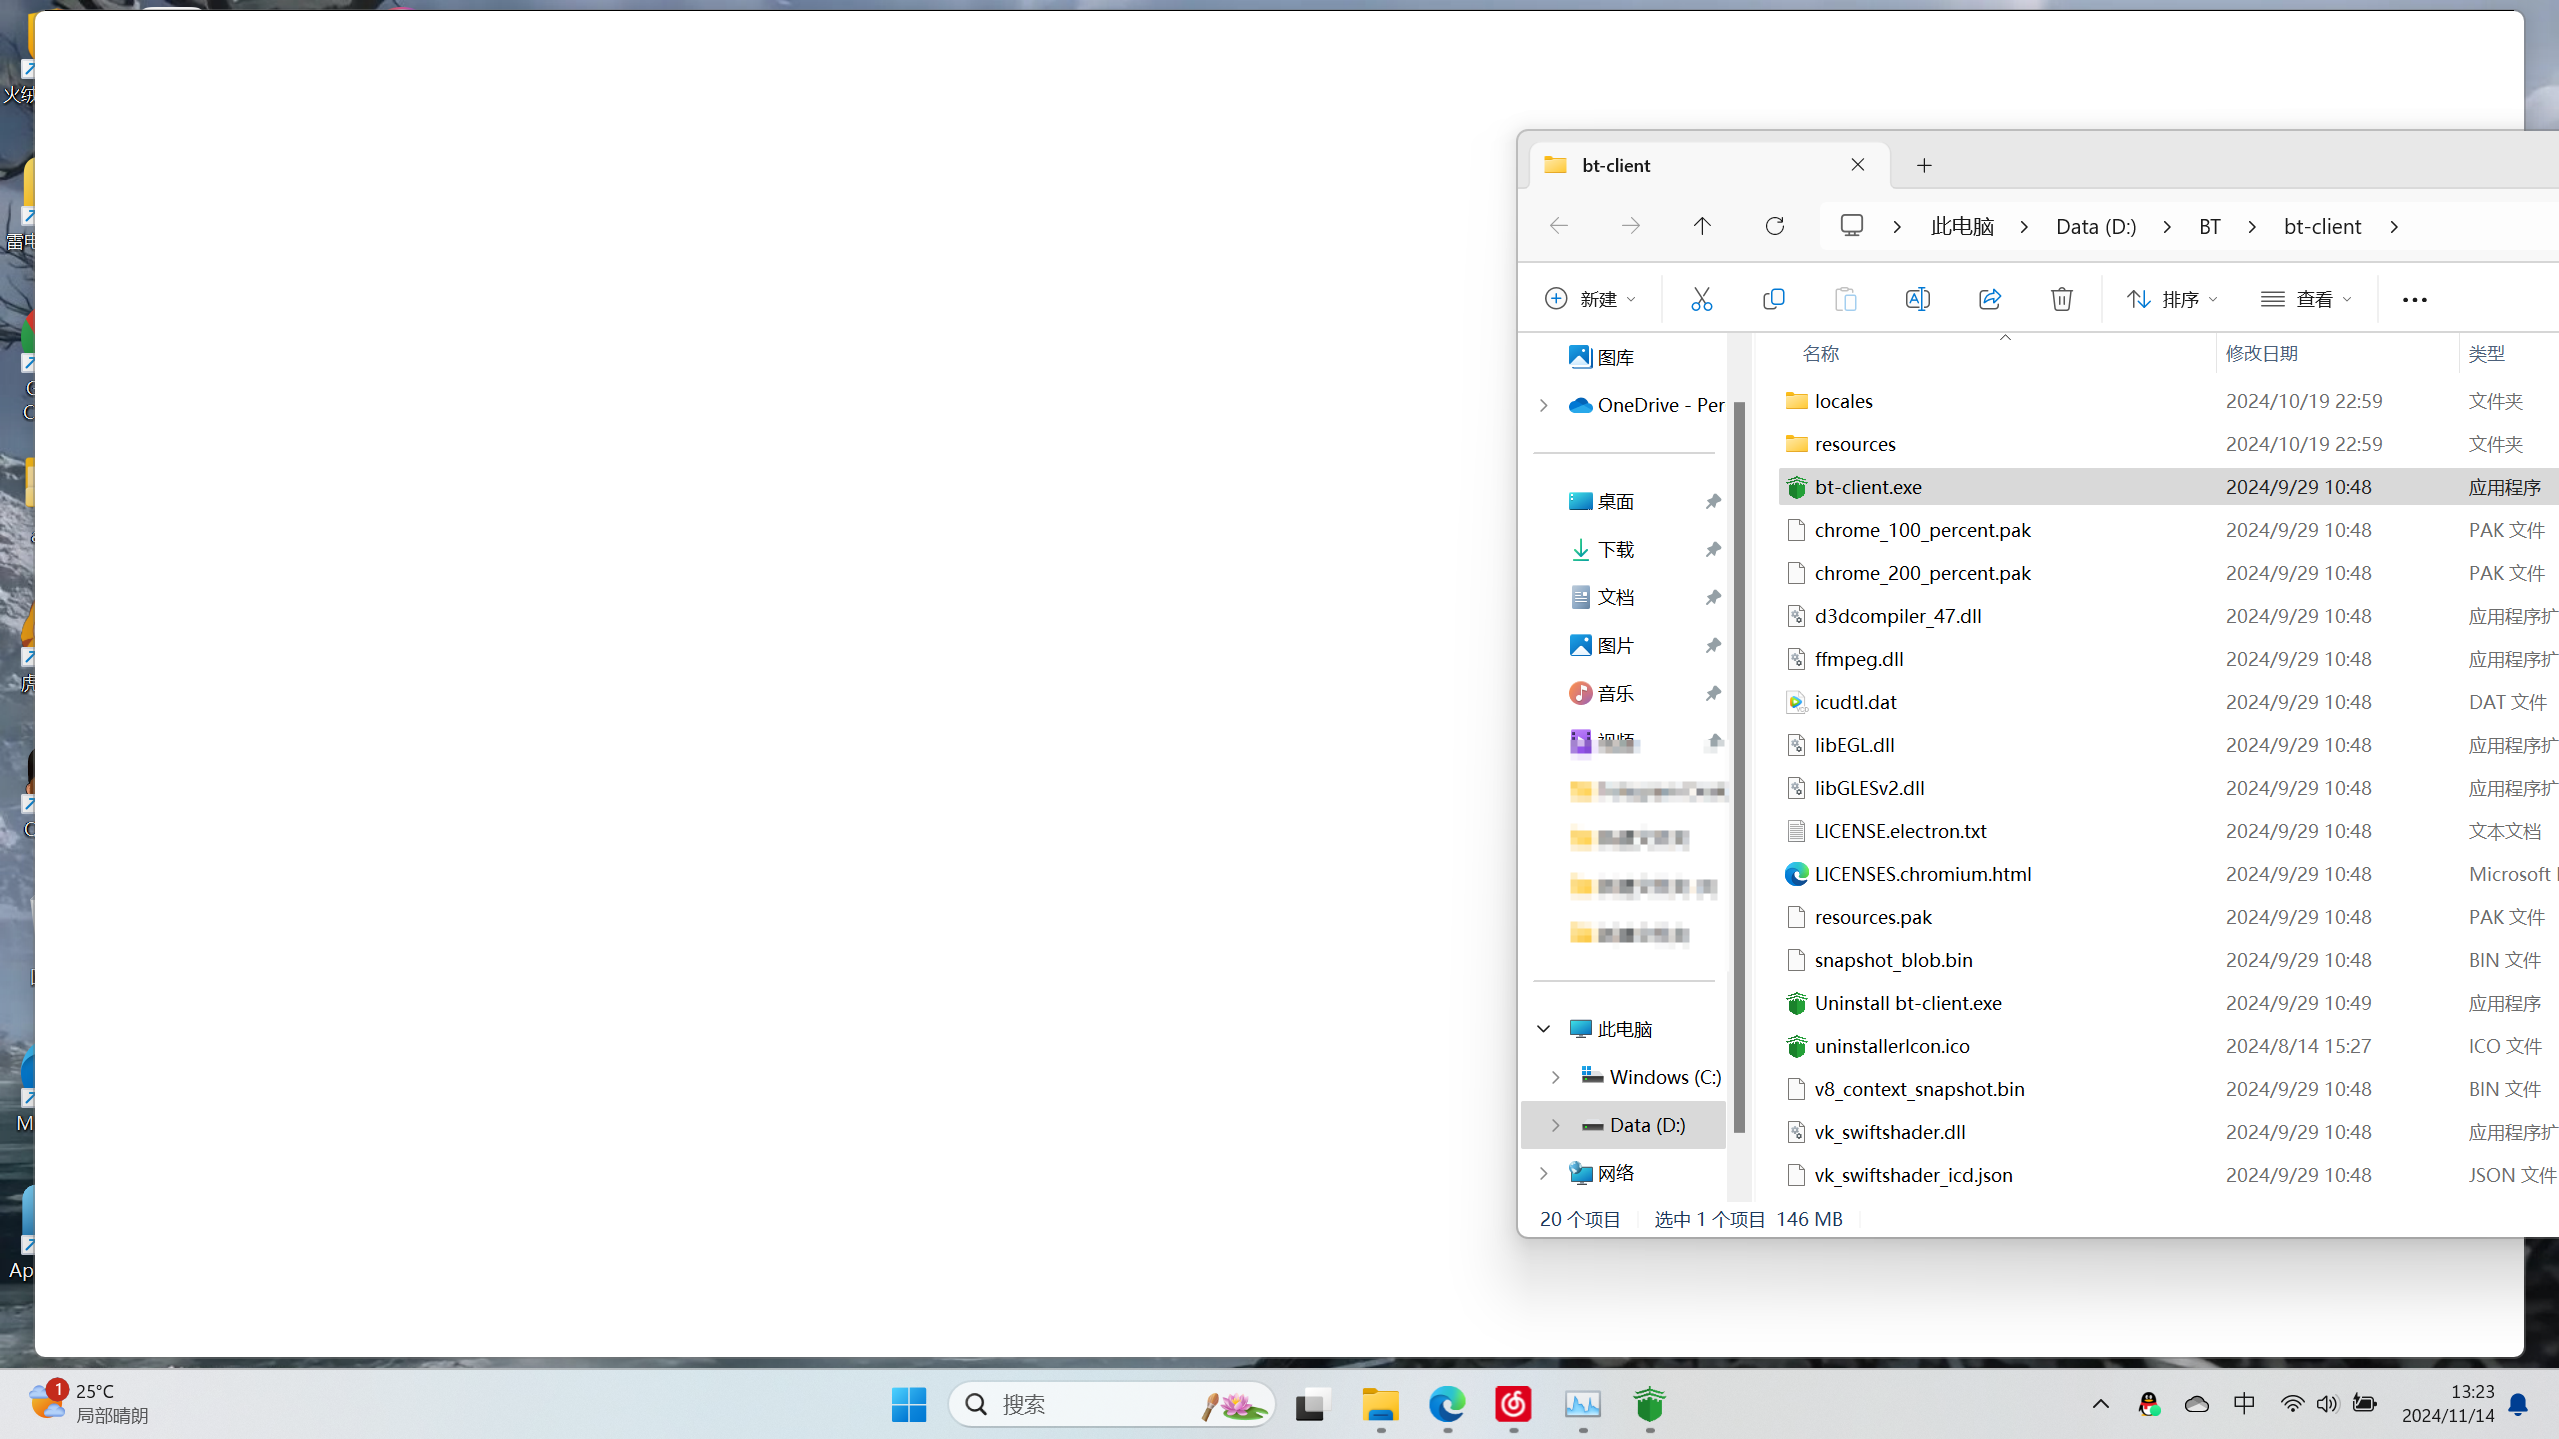Open the notification bell
The width and height of the screenshot is (2559, 1439).
(2518, 1404)
